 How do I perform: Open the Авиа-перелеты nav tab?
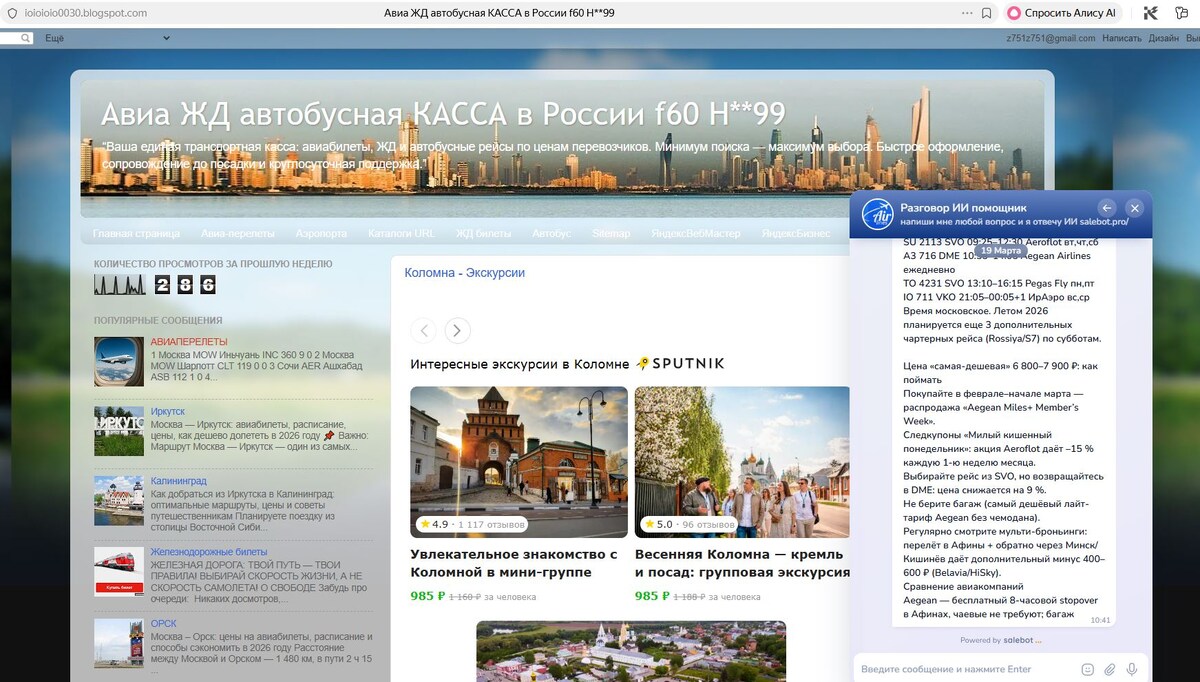tap(238, 233)
